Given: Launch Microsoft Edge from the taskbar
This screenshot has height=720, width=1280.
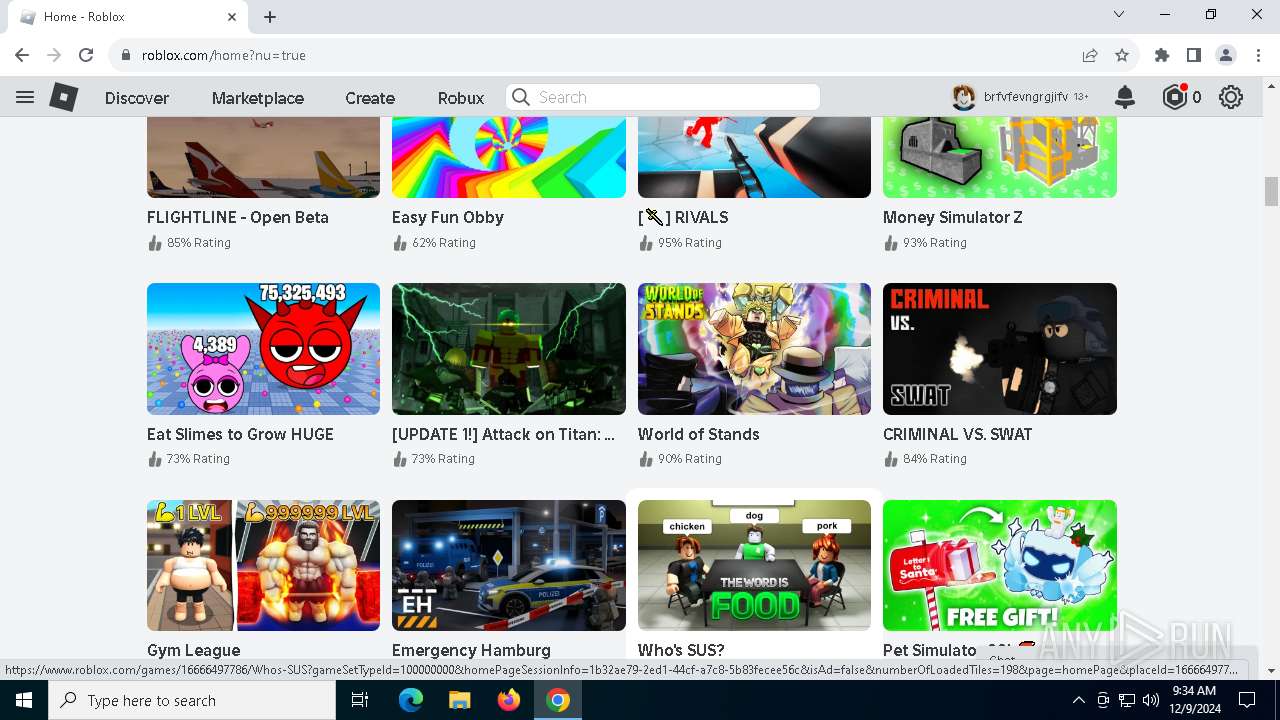Looking at the screenshot, I should [x=411, y=700].
